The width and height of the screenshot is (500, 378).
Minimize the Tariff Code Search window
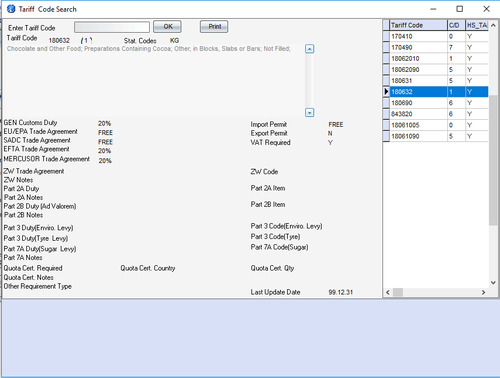433,9
